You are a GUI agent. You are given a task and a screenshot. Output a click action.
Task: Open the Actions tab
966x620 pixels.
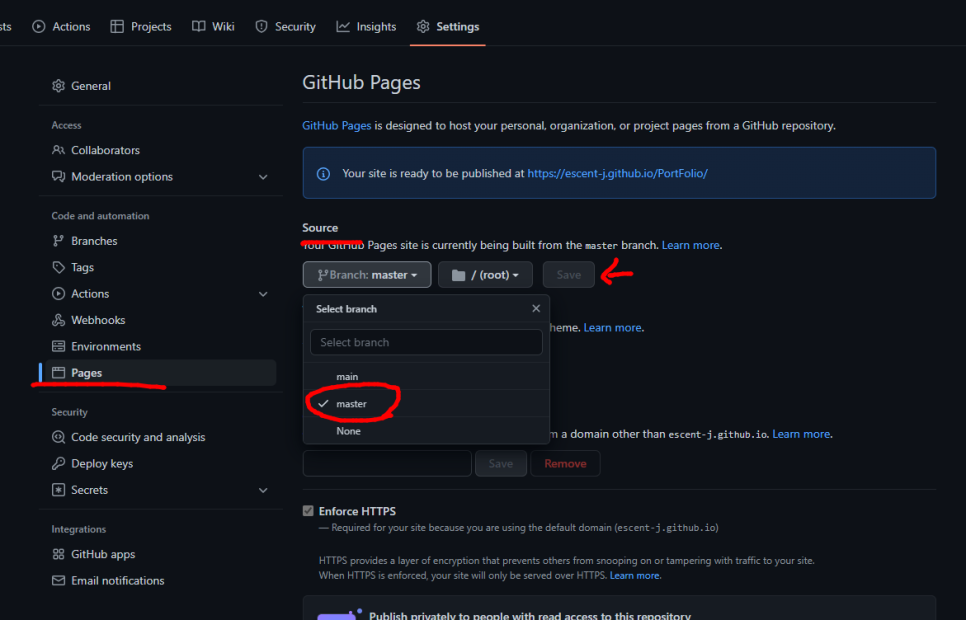point(61,27)
